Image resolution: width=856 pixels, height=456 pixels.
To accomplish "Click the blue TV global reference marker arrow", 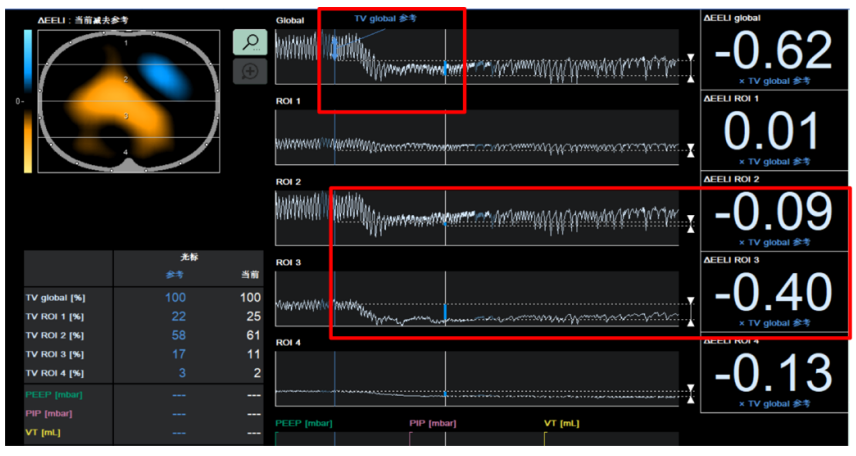I will (x=335, y=48).
